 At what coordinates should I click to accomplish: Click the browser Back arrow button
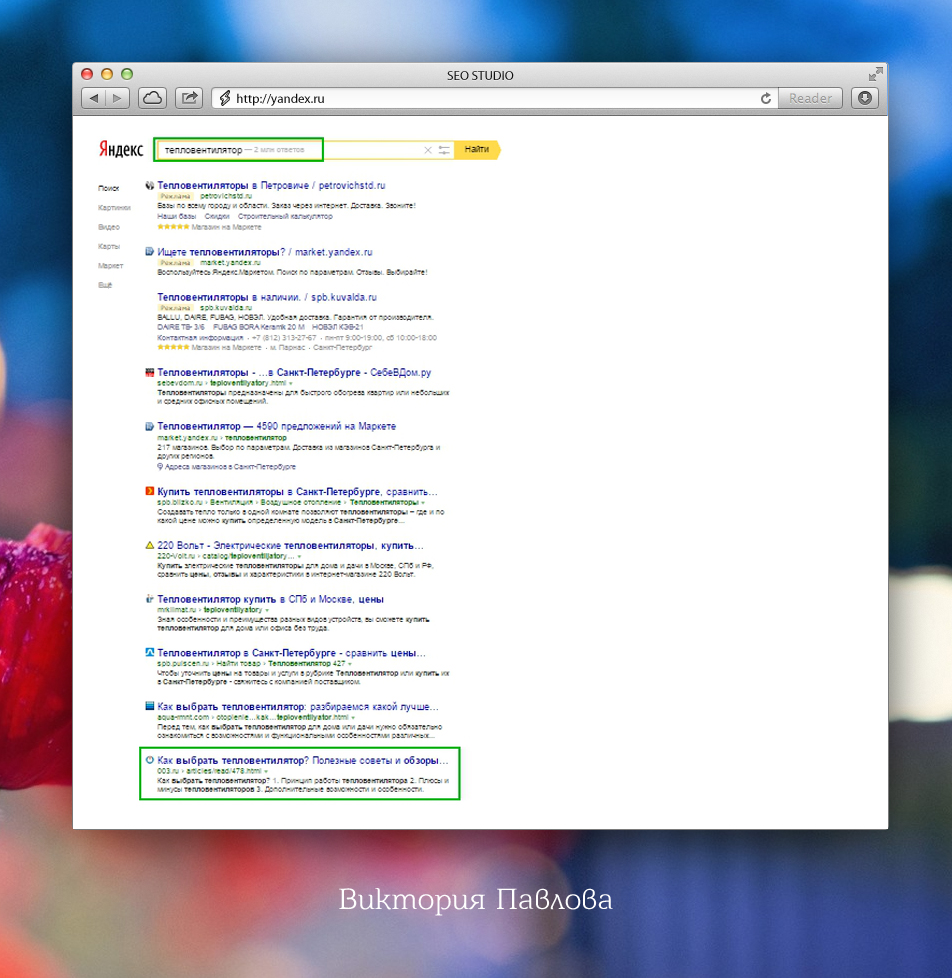coord(94,98)
